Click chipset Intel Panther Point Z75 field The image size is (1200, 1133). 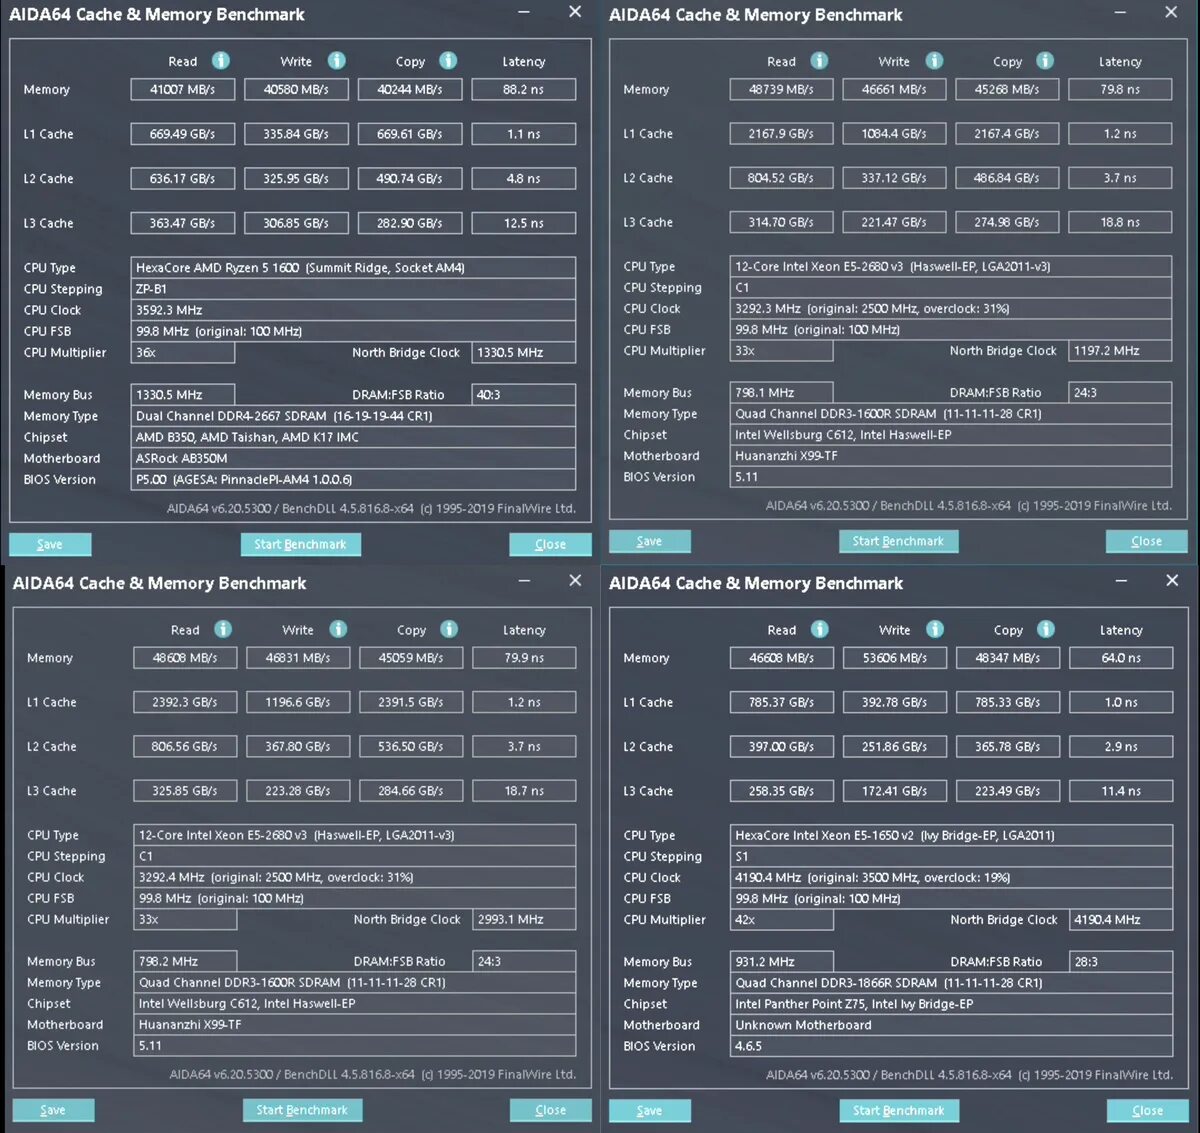click(951, 1004)
